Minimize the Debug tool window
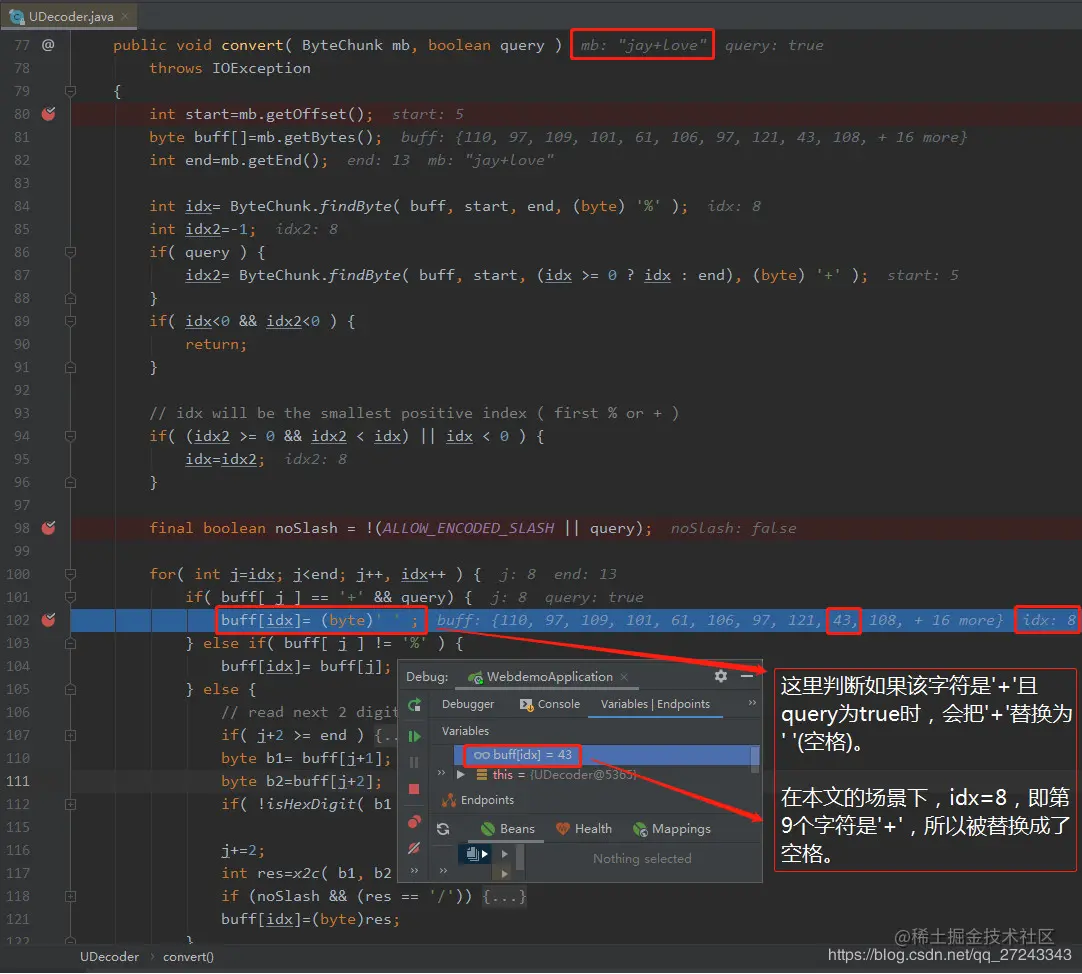1082x974 pixels. [747, 676]
